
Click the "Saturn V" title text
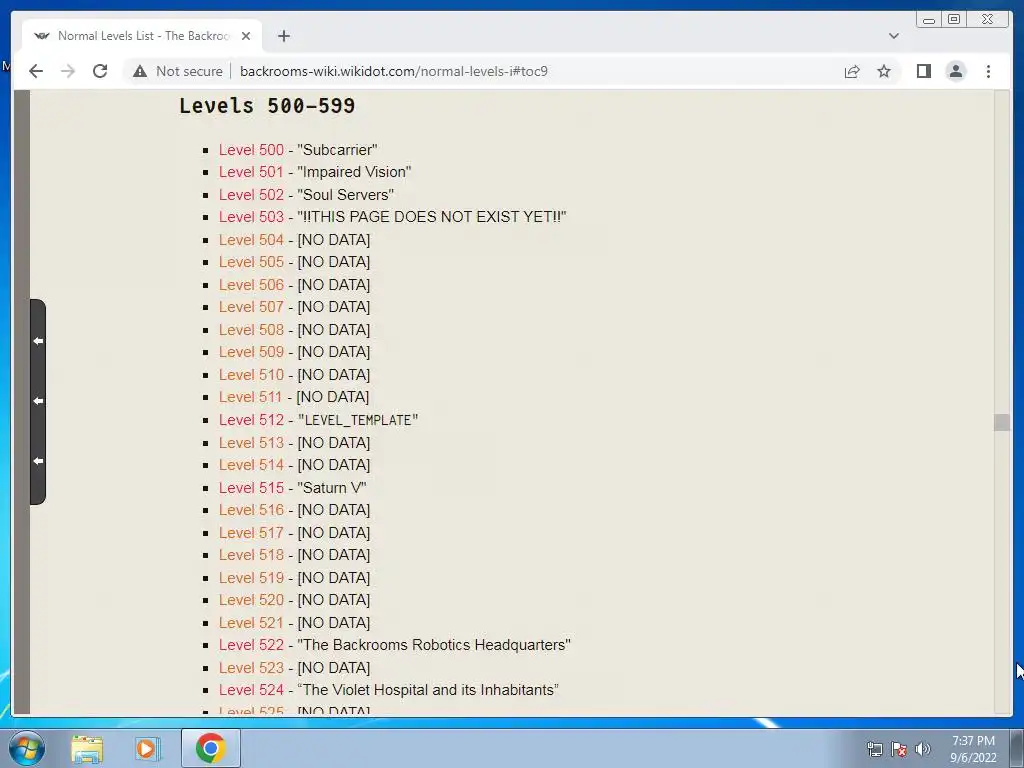tap(332, 488)
